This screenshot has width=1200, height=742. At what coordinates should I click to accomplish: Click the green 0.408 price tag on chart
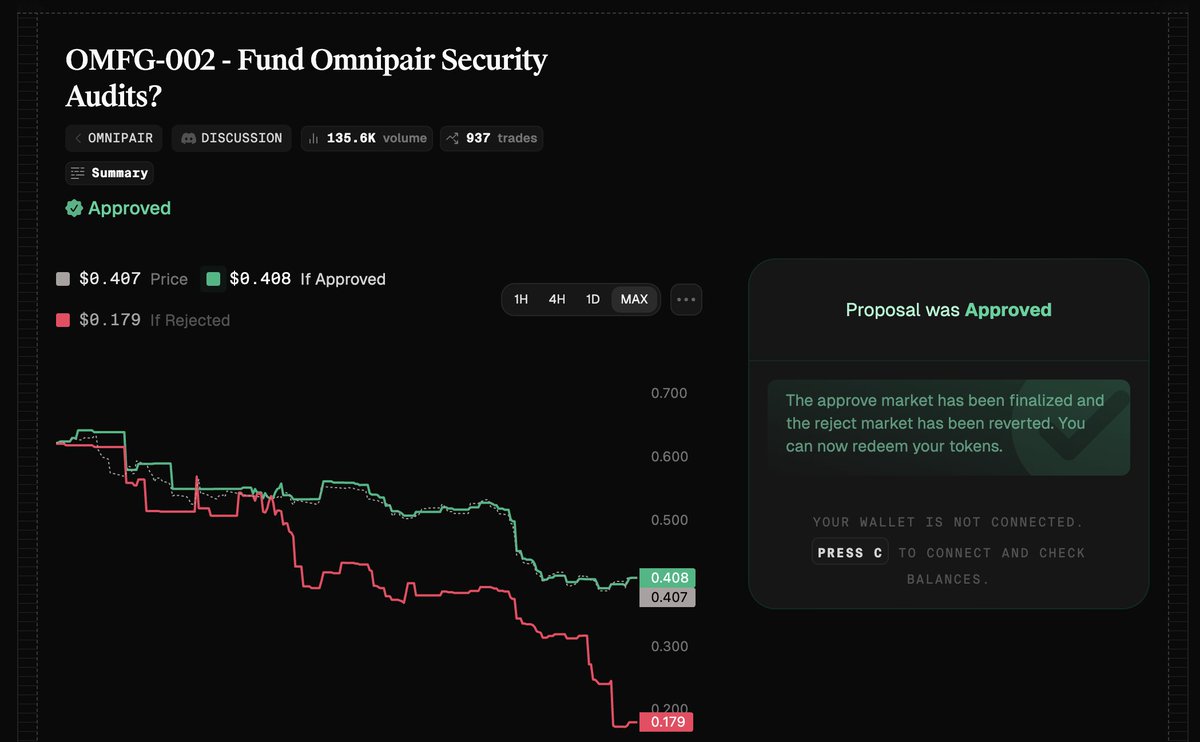pos(666,578)
